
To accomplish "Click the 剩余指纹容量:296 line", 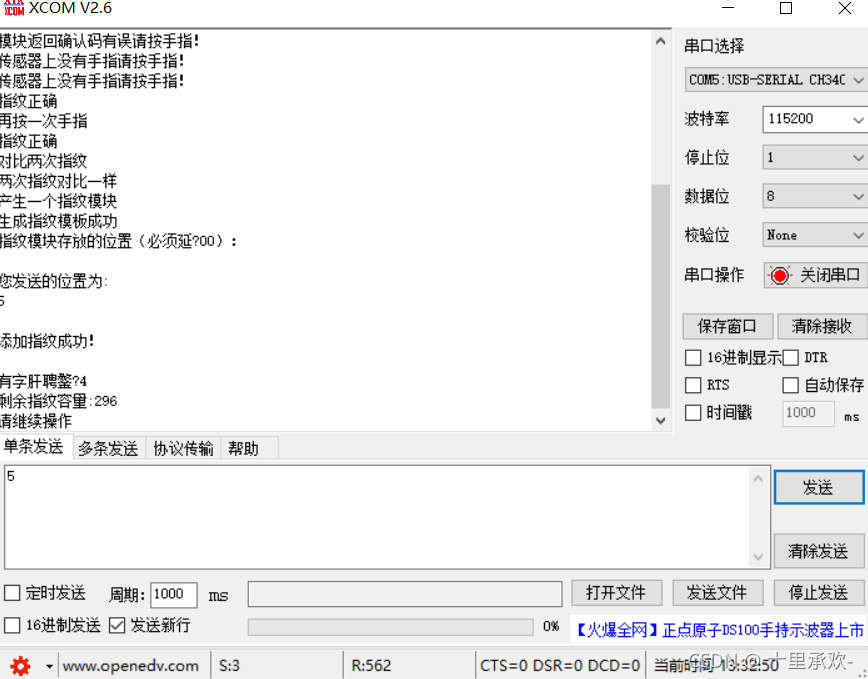I will click(58, 401).
